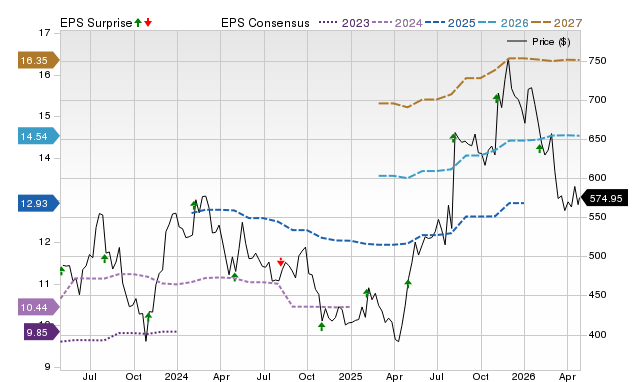Click the black 574.95 current price tag

pos(604,199)
